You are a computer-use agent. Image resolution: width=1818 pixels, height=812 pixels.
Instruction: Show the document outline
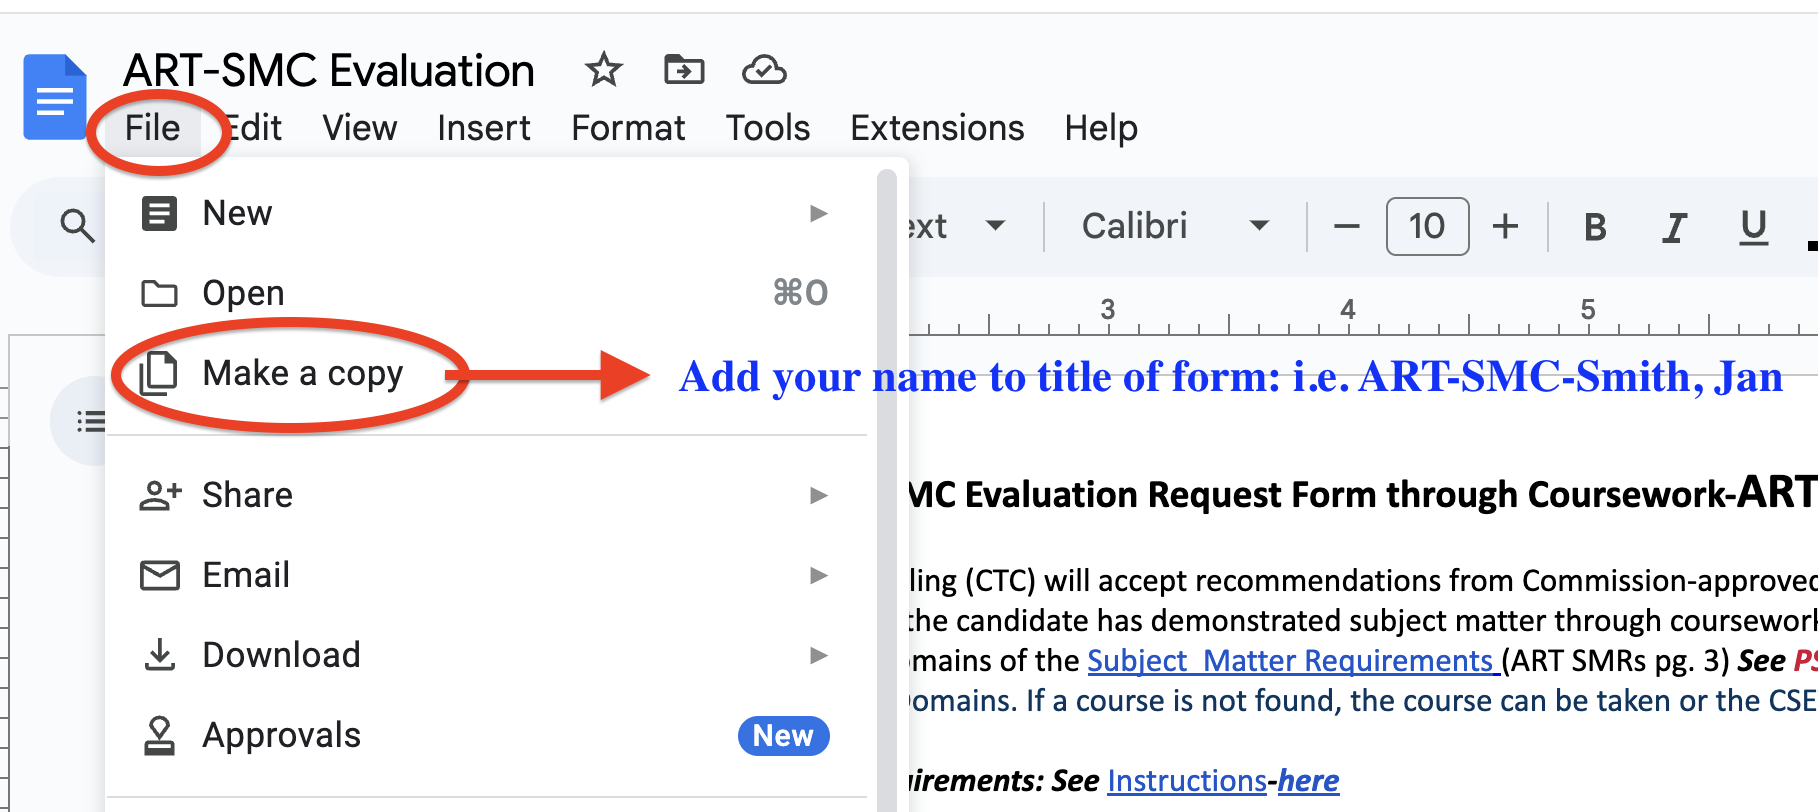(x=89, y=421)
